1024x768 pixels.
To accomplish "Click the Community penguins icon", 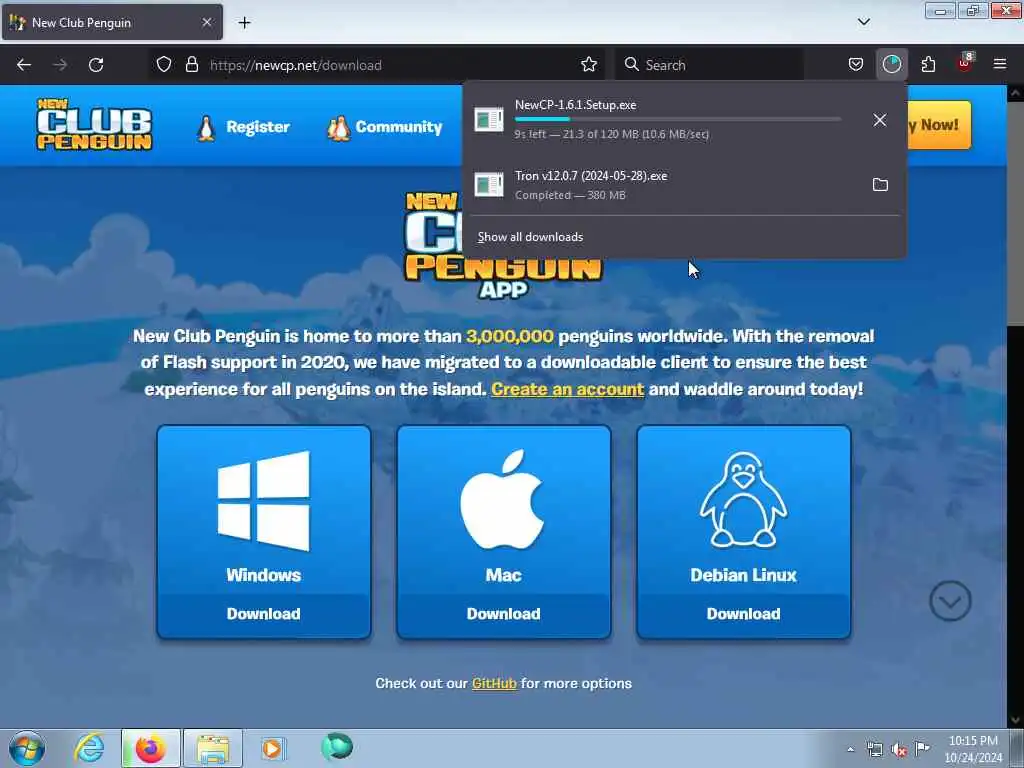I will (x=338, y=129).
